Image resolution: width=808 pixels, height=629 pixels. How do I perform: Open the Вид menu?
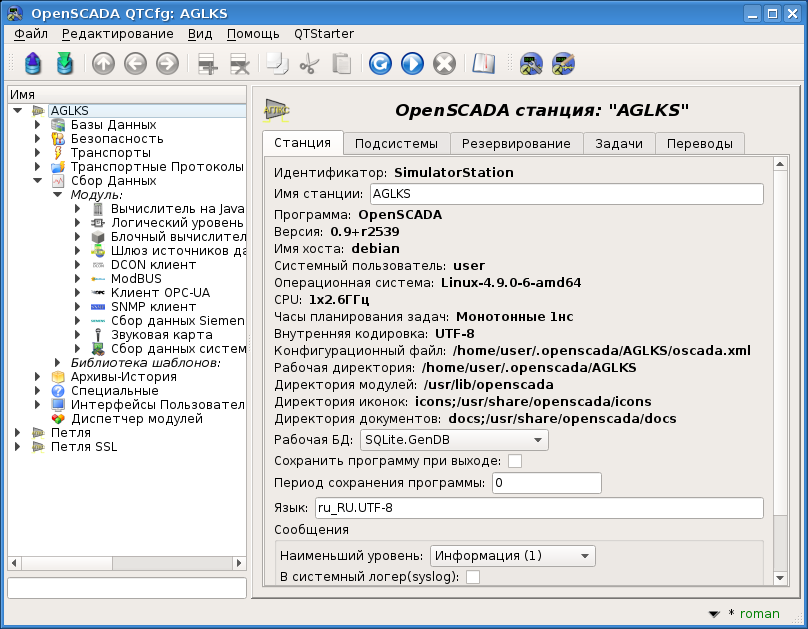click(x=199, y=34)
